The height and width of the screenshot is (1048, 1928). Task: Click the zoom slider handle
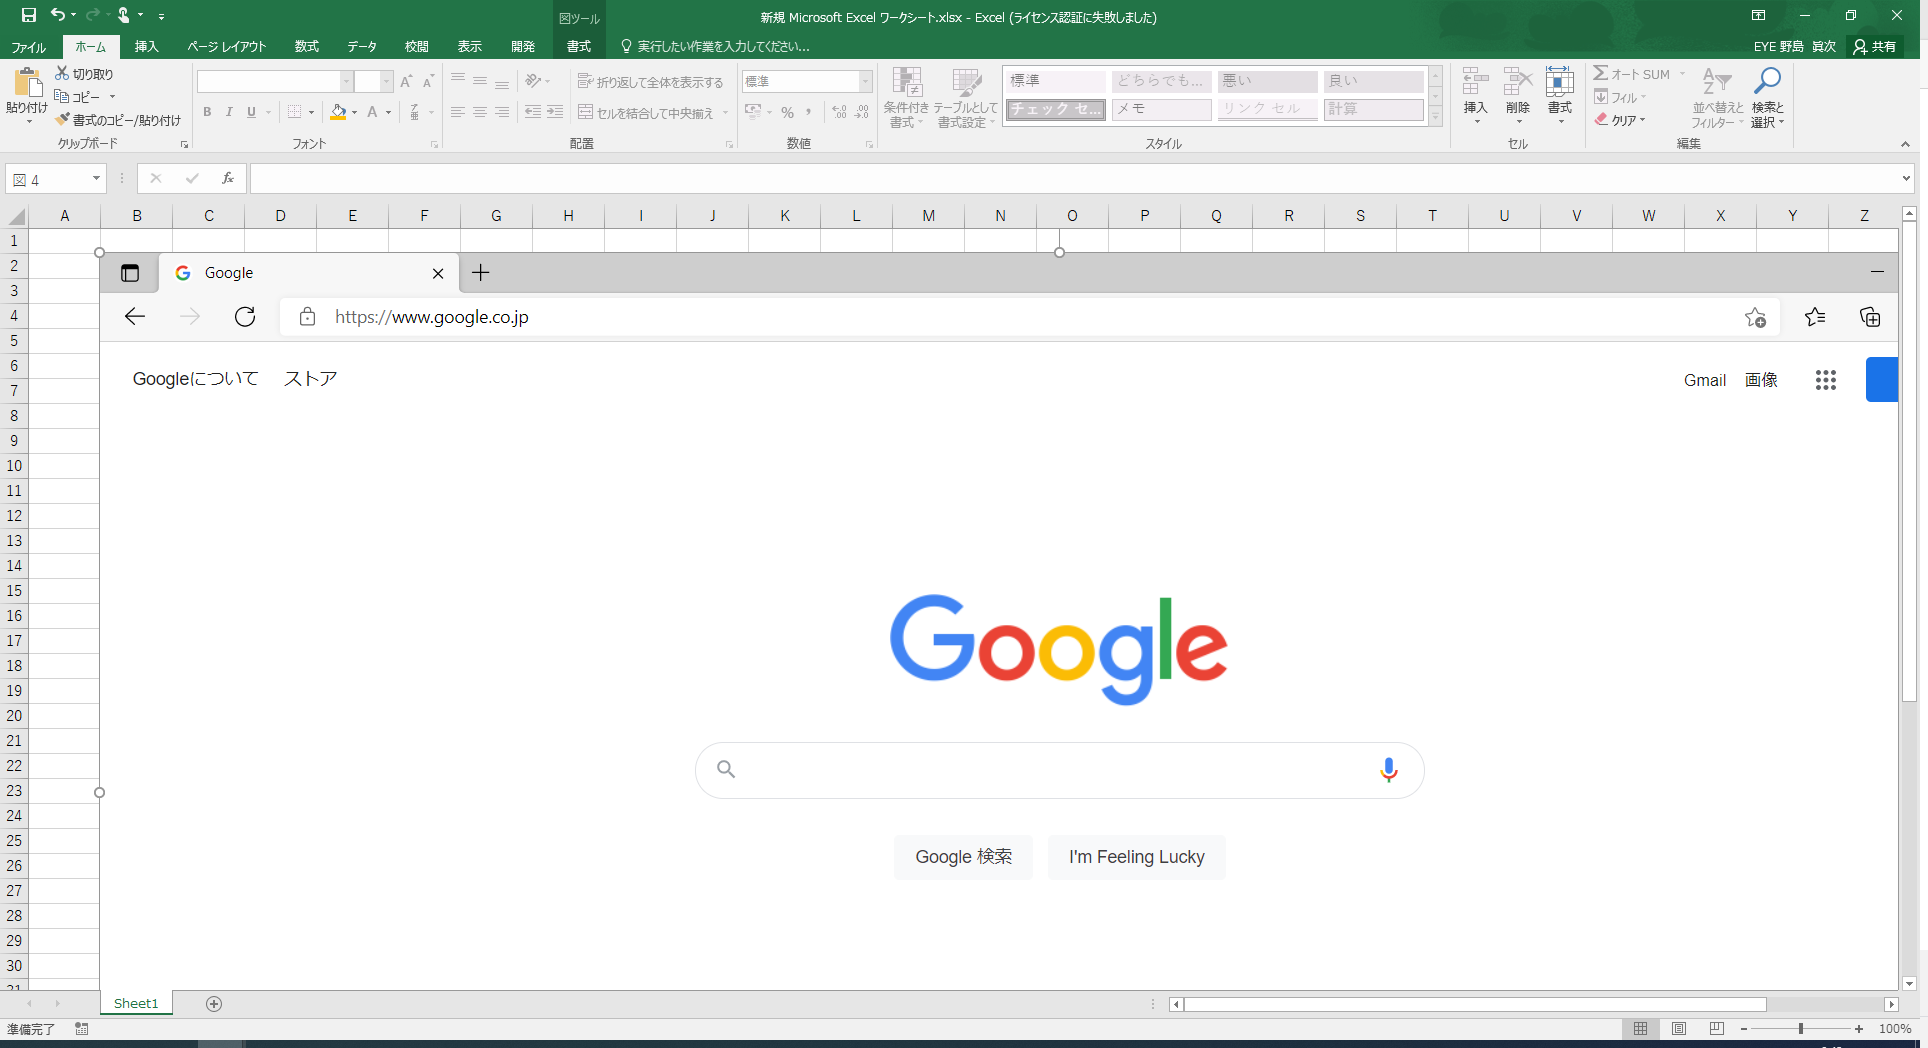(1801, 1029)
